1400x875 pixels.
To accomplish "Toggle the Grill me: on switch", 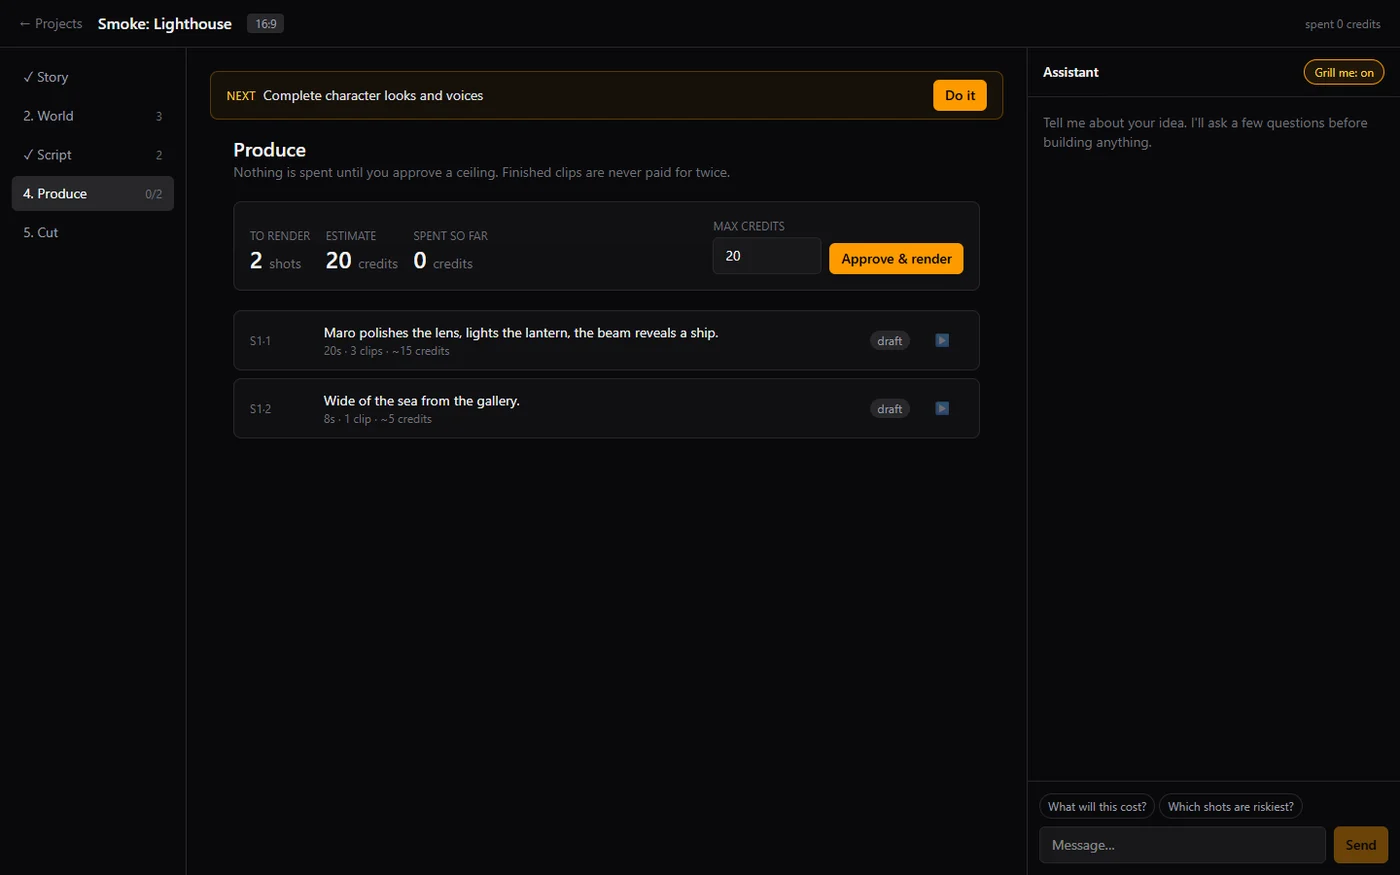I will click(x=1344, y=72).
